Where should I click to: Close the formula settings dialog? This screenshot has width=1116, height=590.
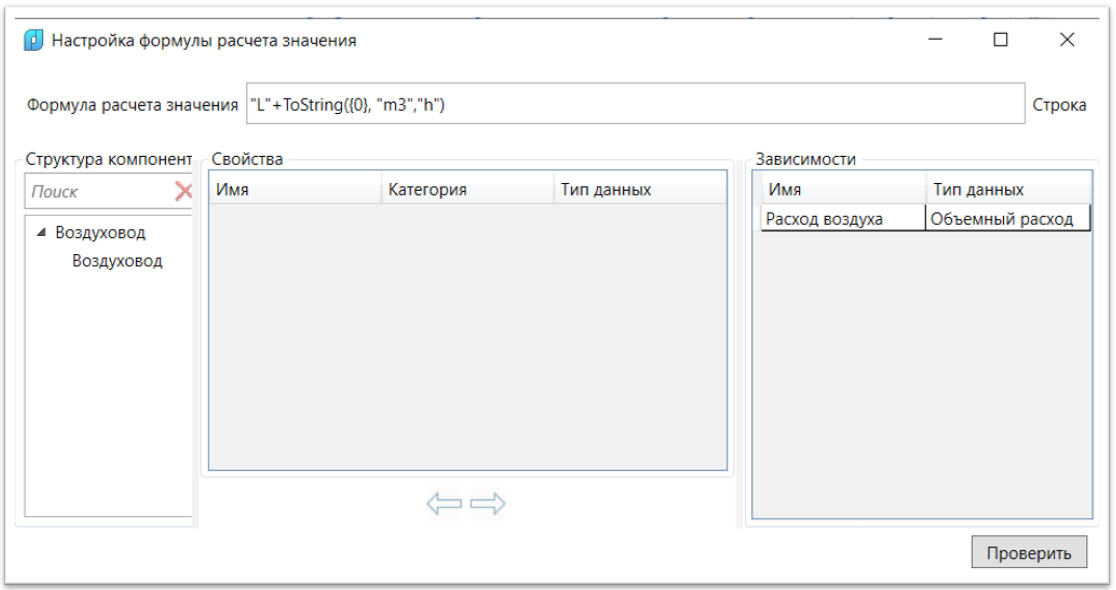(1066, 40)
